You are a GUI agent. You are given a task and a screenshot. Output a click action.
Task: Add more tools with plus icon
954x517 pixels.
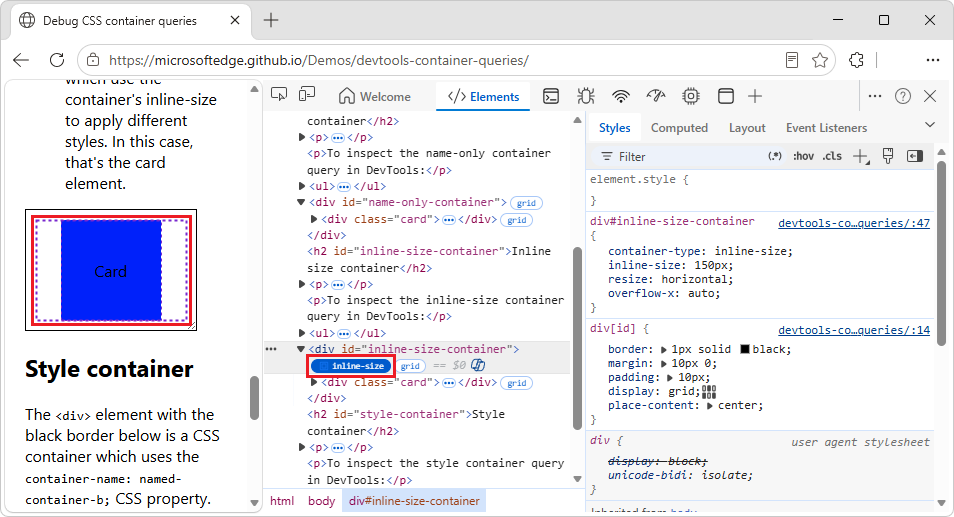pos(755,96)
